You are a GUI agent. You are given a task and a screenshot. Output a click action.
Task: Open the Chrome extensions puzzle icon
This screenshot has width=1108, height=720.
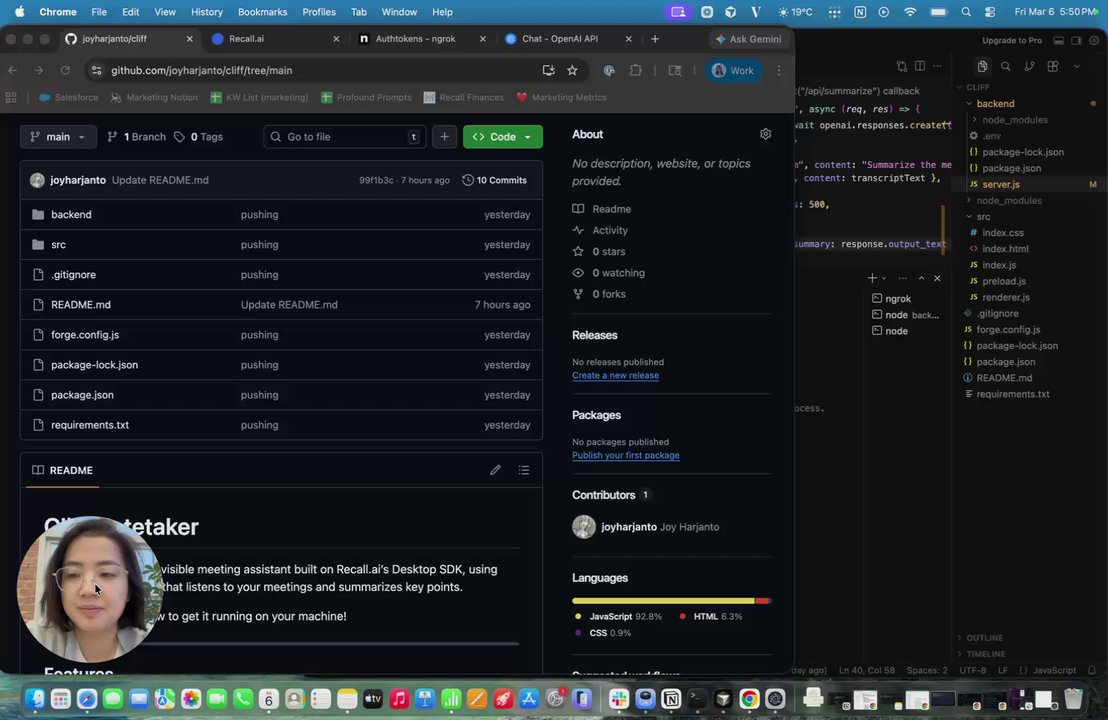pos(635,71)
